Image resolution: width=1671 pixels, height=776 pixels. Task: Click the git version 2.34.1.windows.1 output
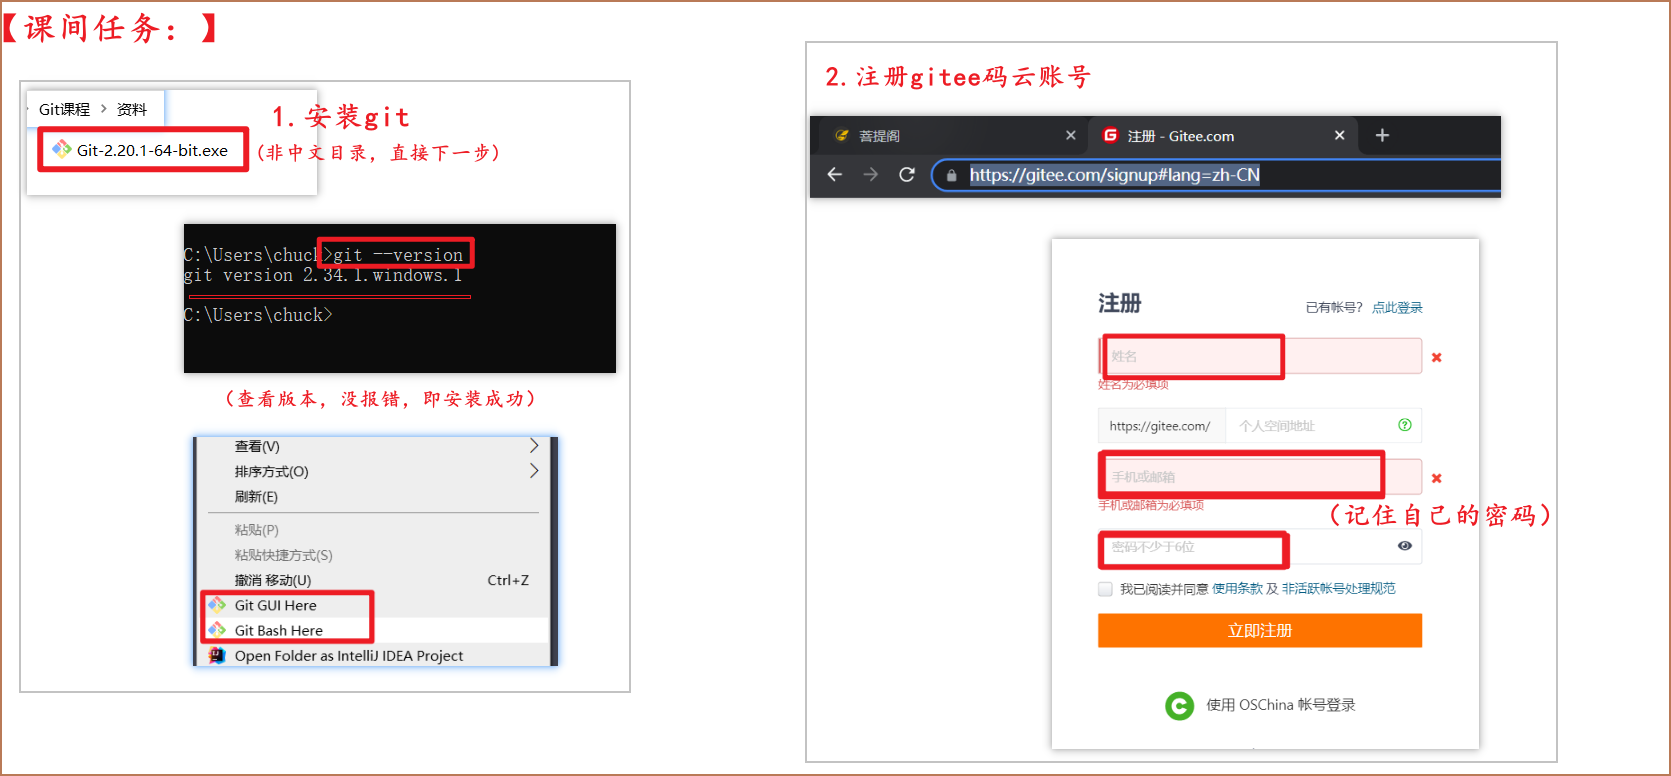[x=323, y=275]
